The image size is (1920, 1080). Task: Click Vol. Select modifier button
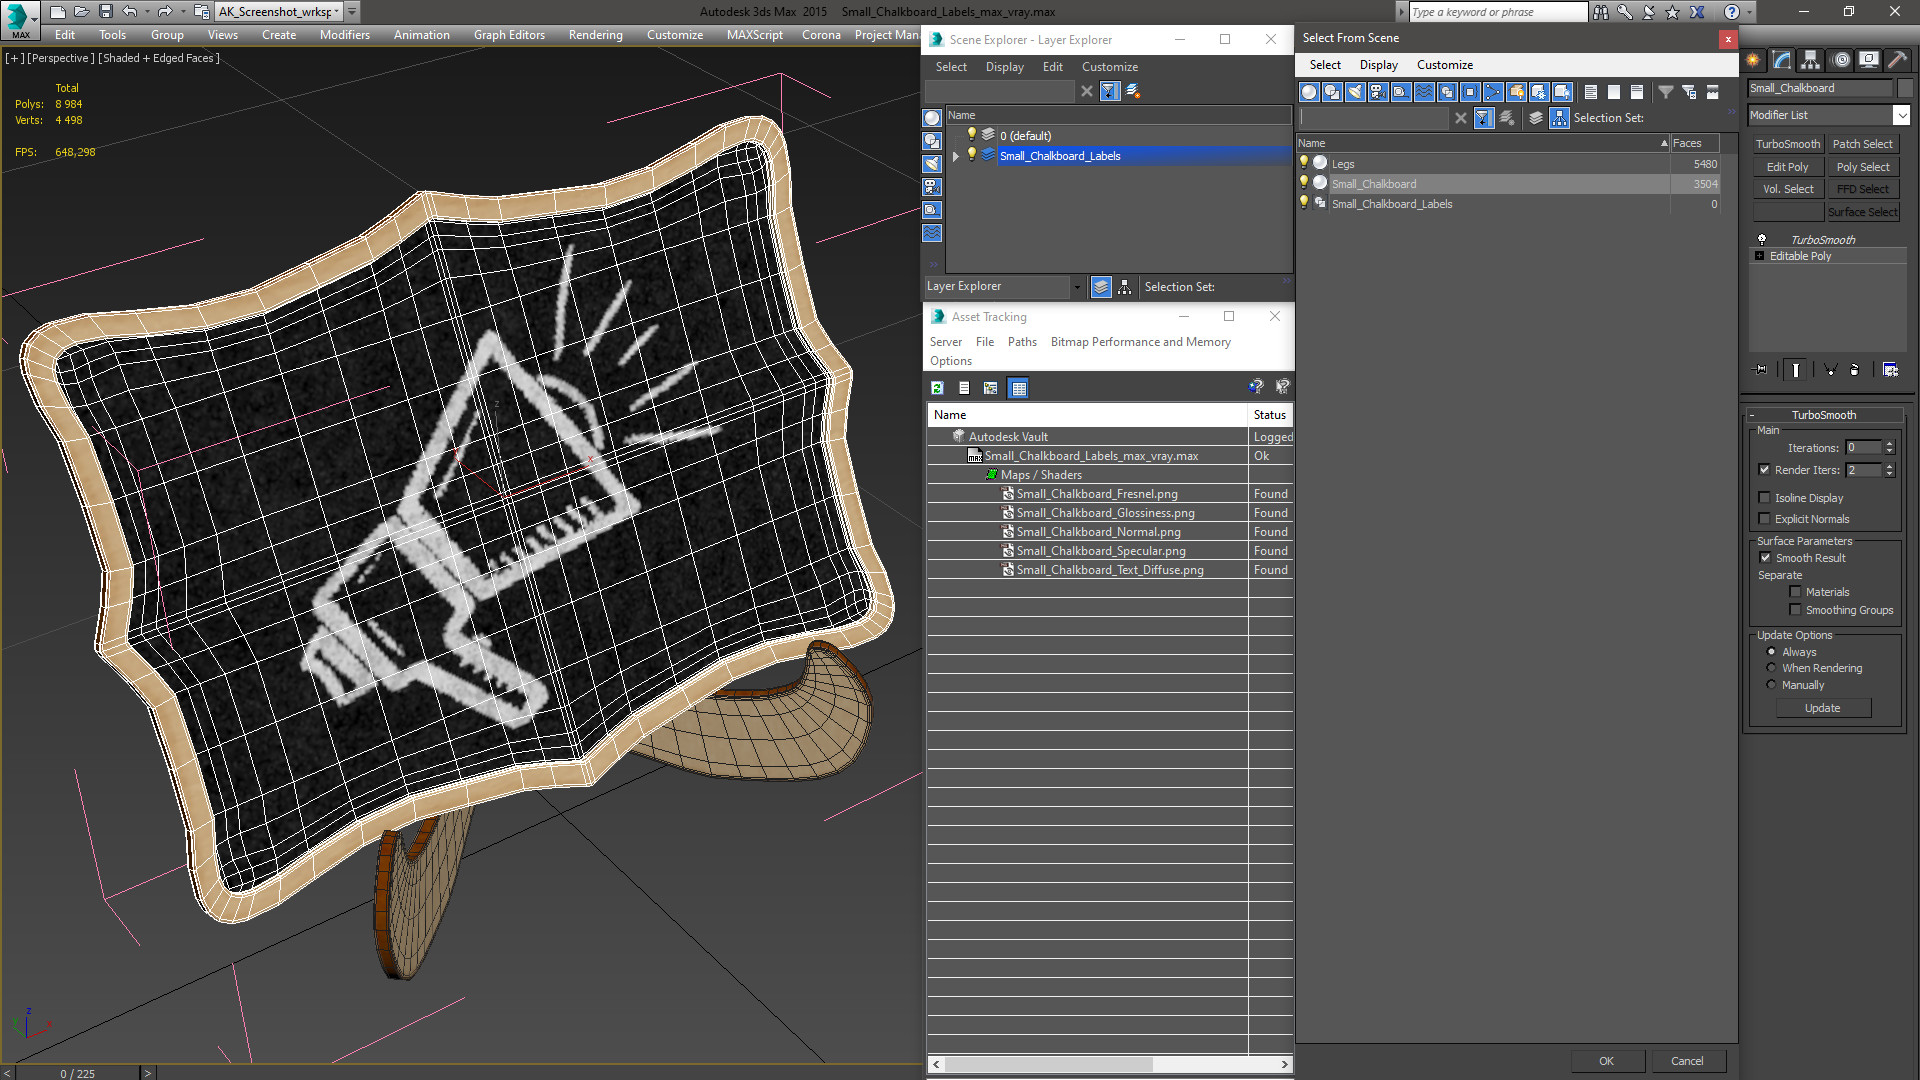(1787, 189)
